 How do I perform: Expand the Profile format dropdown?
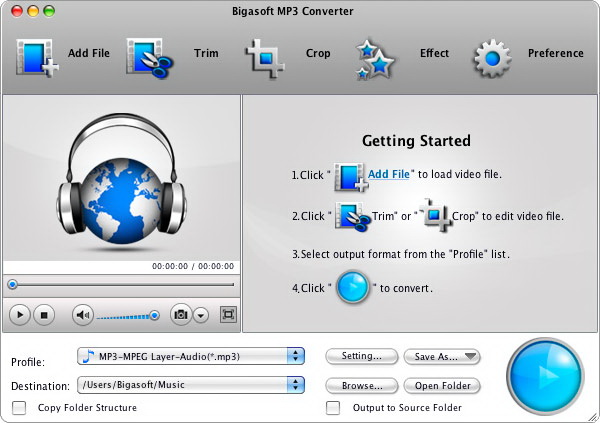click(295, 356)
